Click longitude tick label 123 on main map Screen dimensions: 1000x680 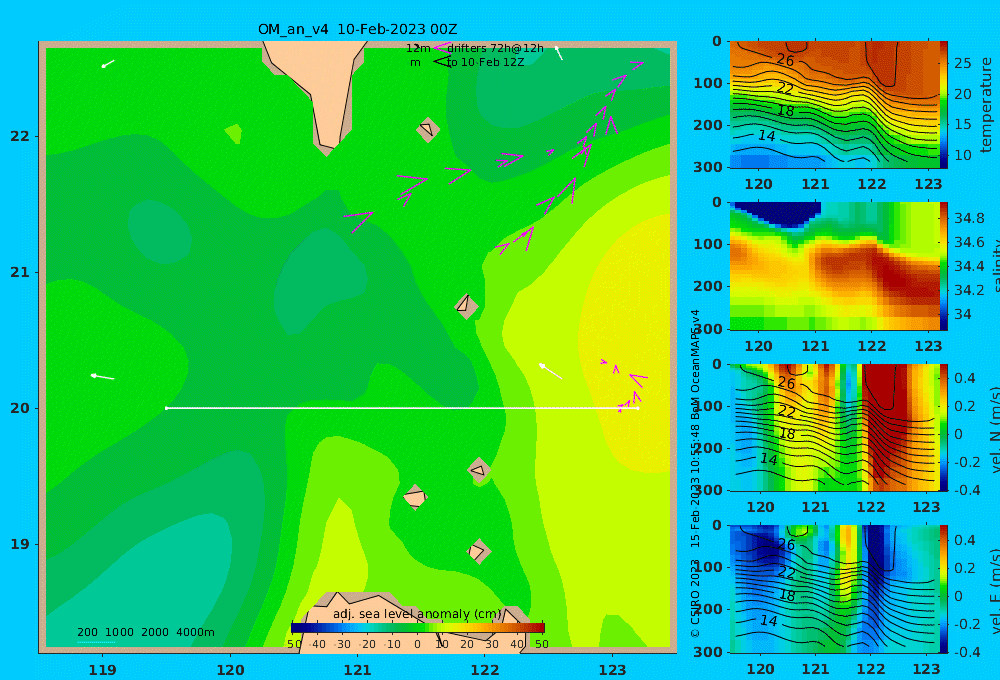click(x=613, y=670)
